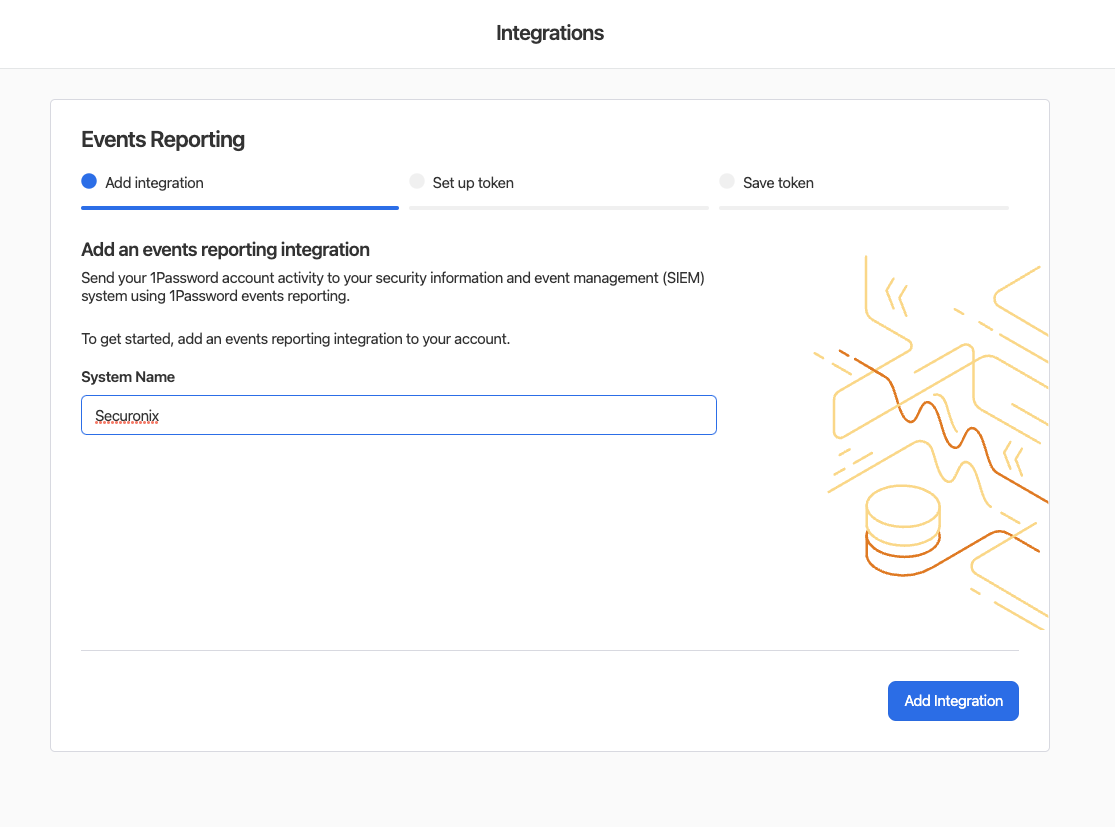Click the Add Integration button
Image resolution: width=1115 pixels, height=827 pixels.
(x=952, y=701)
